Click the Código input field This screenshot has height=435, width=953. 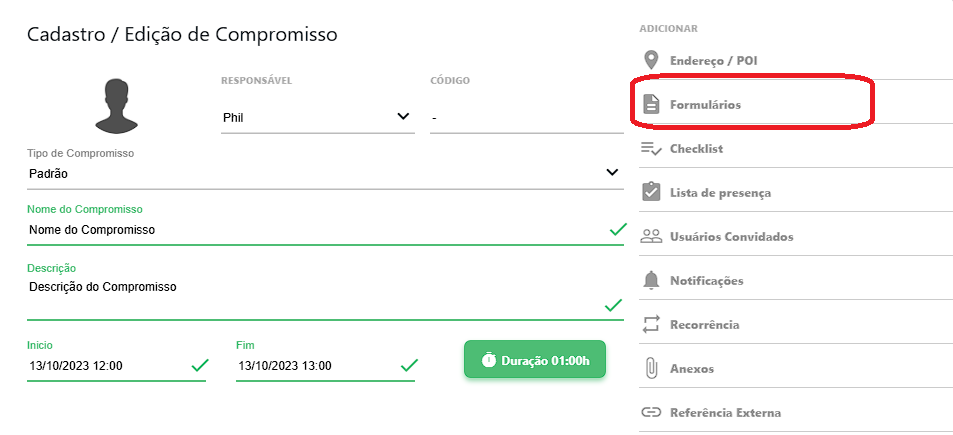(526, 118)
